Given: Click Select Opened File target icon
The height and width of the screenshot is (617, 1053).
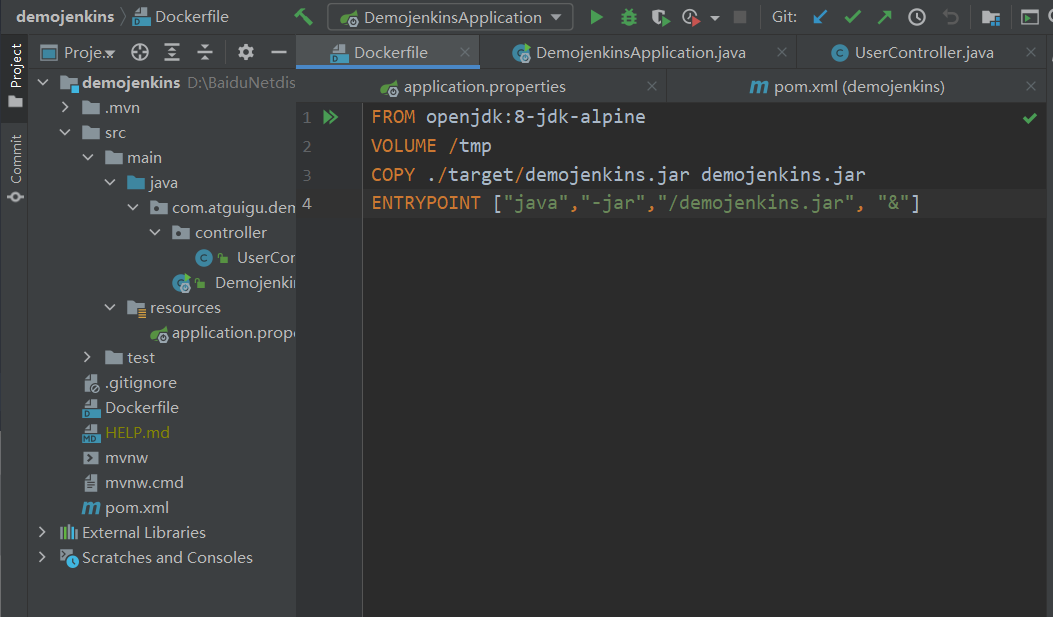Looking at the screenshot, I should (x=140, y=52).
